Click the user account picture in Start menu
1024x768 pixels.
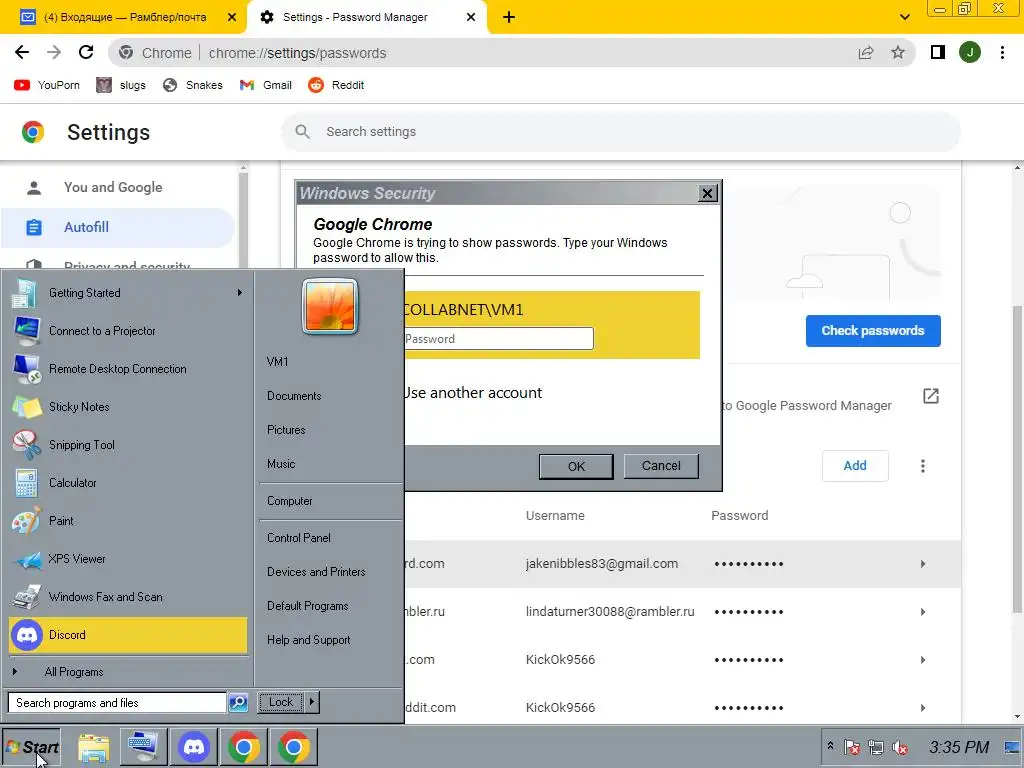(330, 306)
